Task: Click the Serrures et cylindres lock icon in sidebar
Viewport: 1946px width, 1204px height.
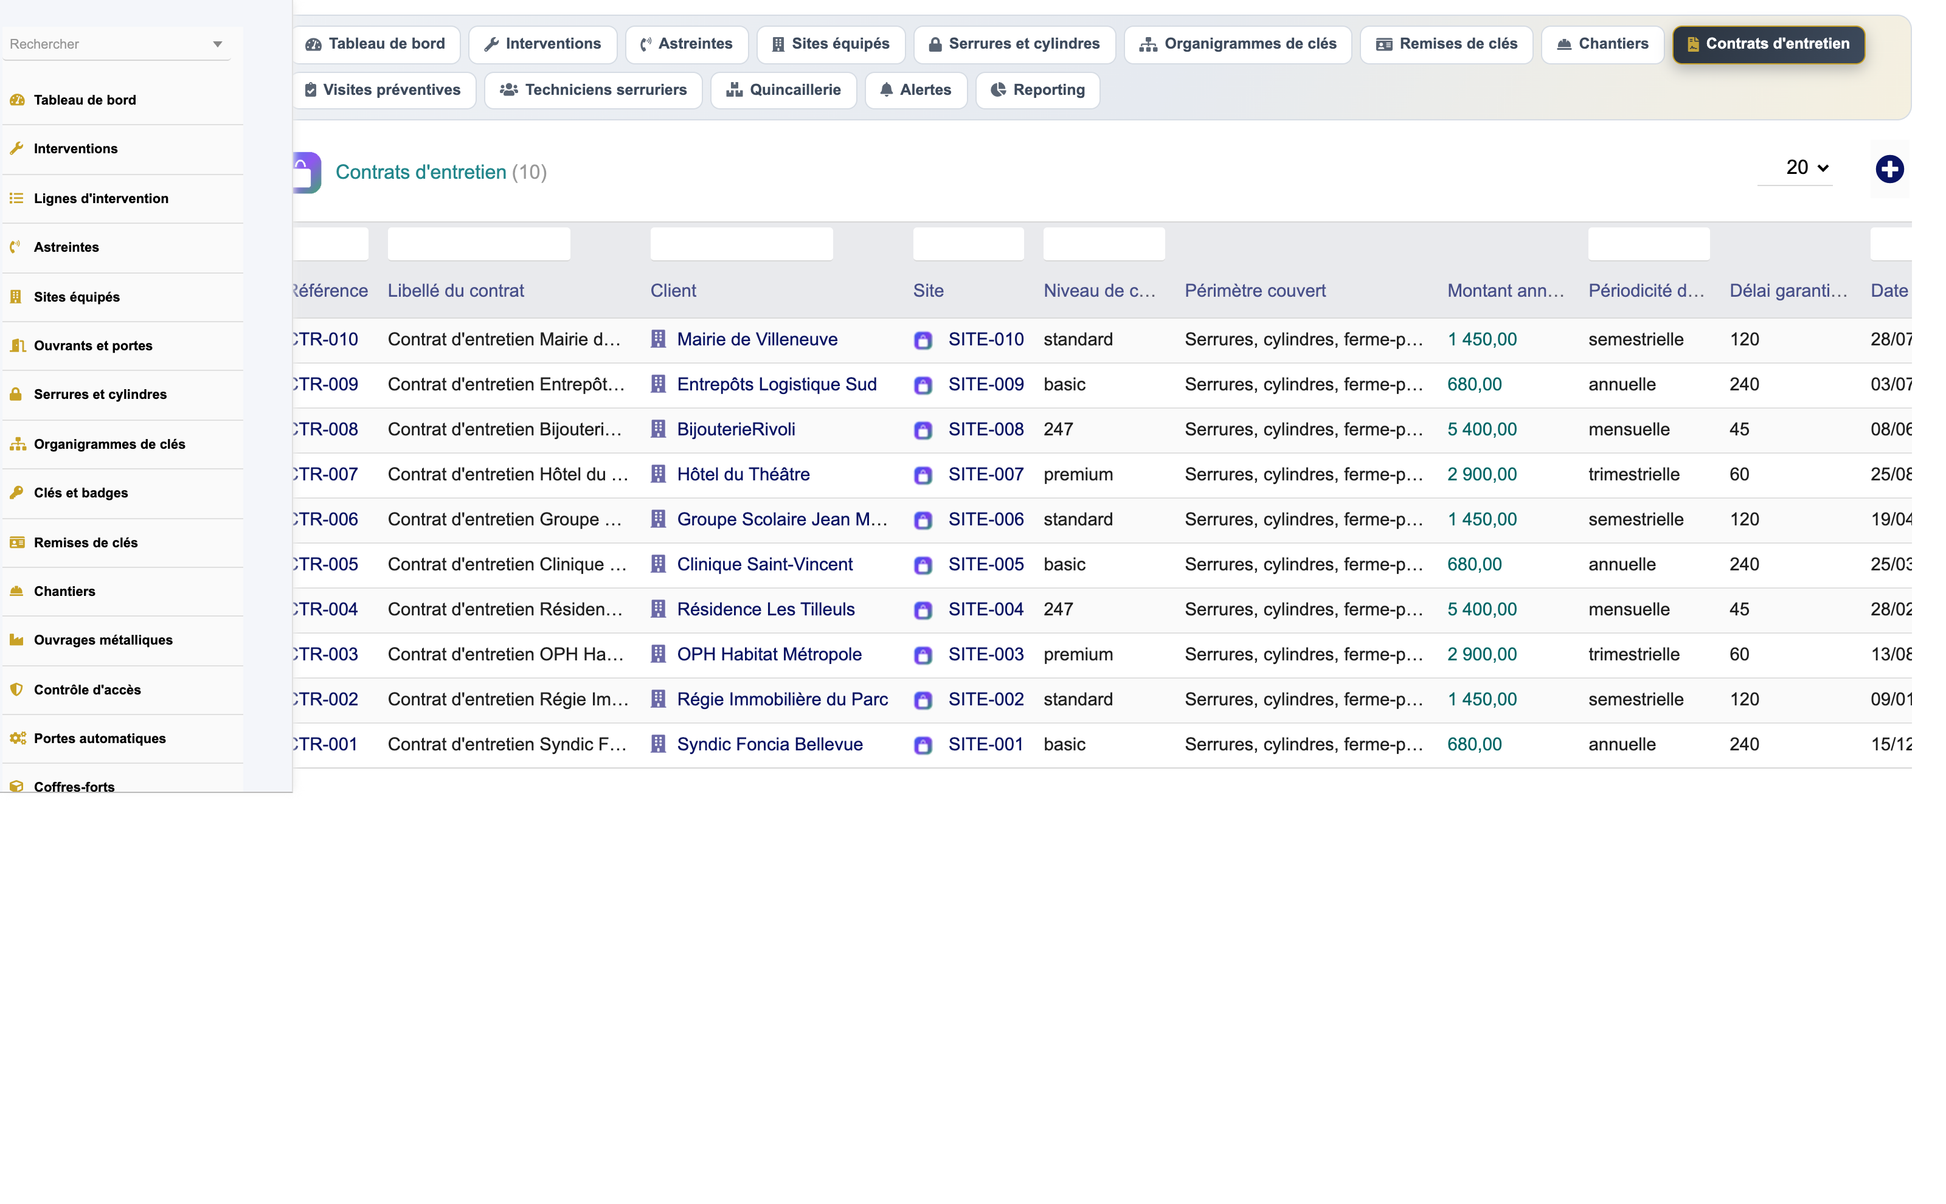Action: click(x=17, y=395)
